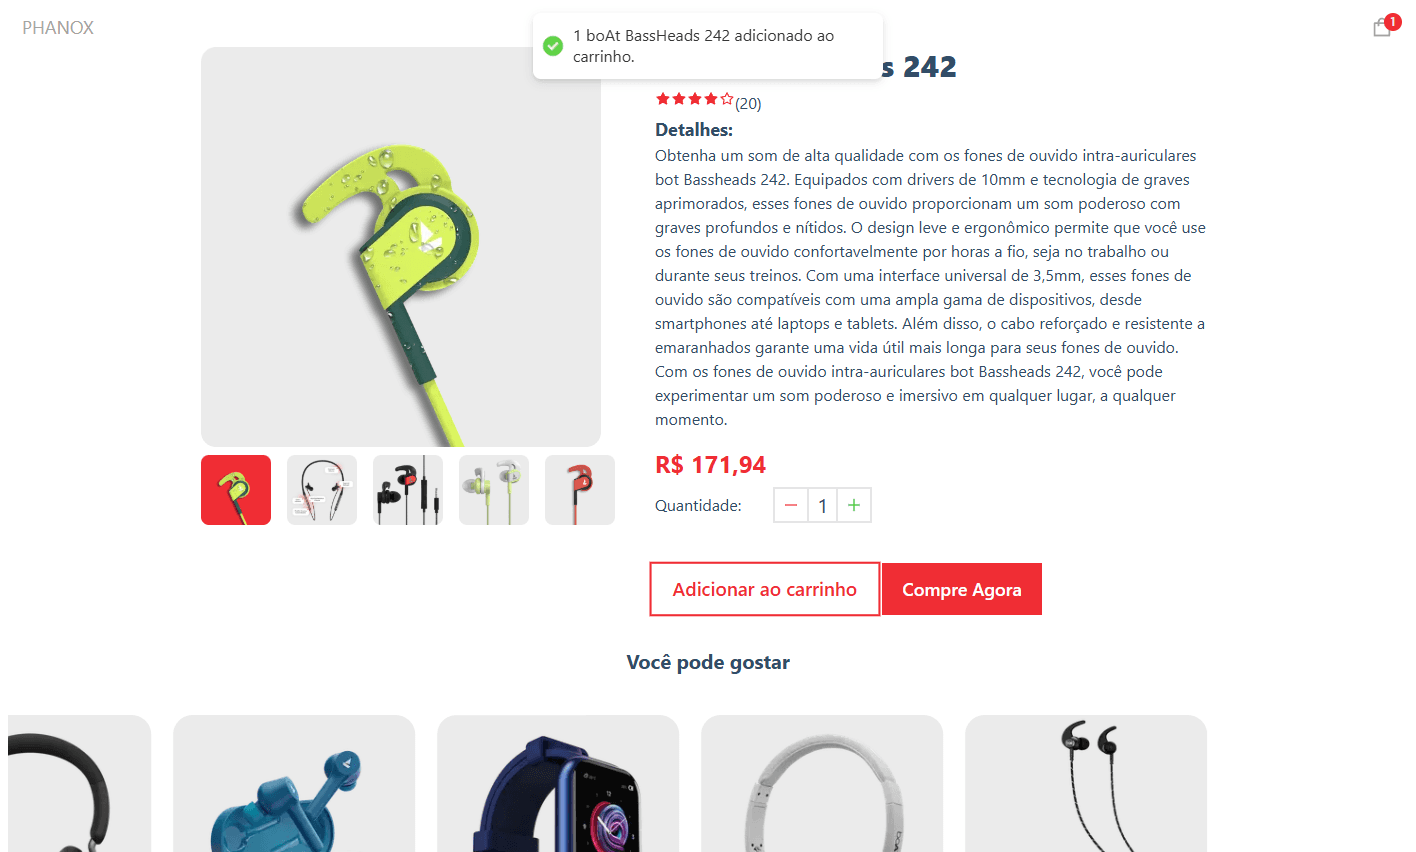Open the black wired earphones product card

pyautogui.click(x=1086, y=783)
